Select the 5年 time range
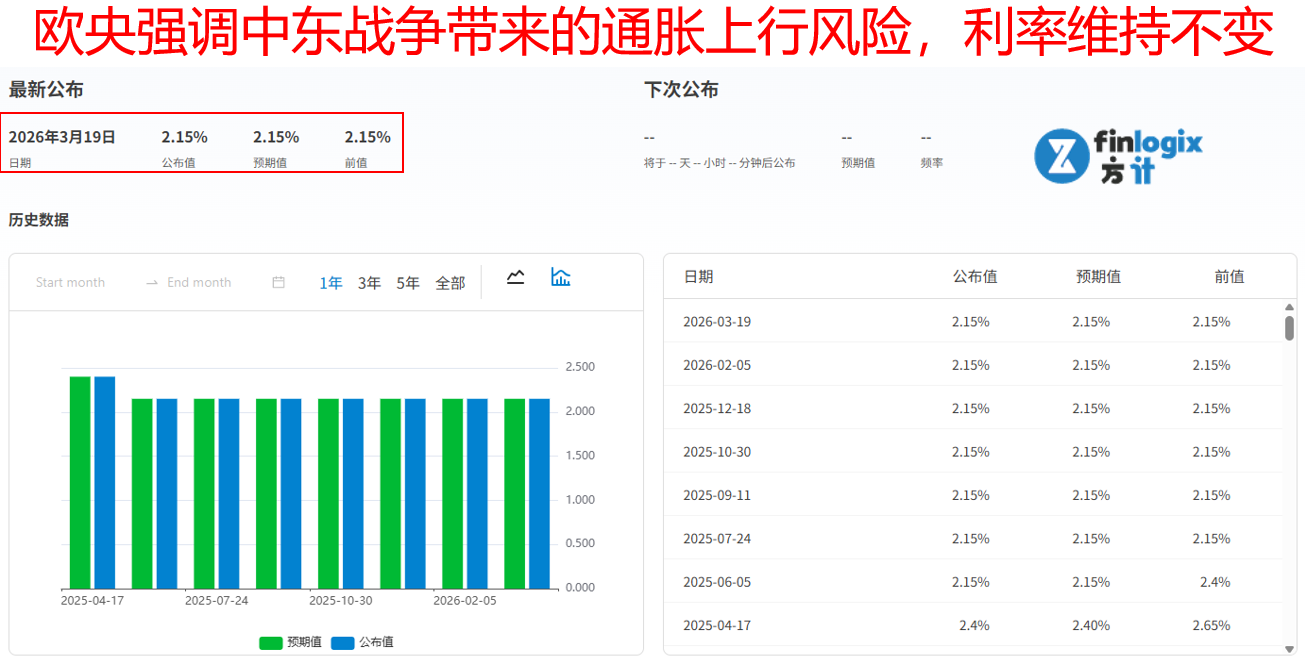 click(x=408, y=283)
